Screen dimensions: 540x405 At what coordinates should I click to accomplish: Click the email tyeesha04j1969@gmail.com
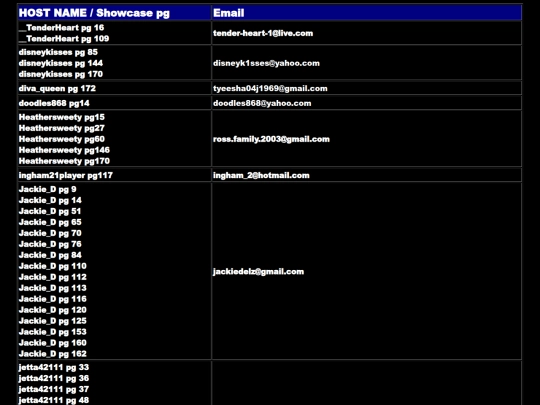coord(270,89)
